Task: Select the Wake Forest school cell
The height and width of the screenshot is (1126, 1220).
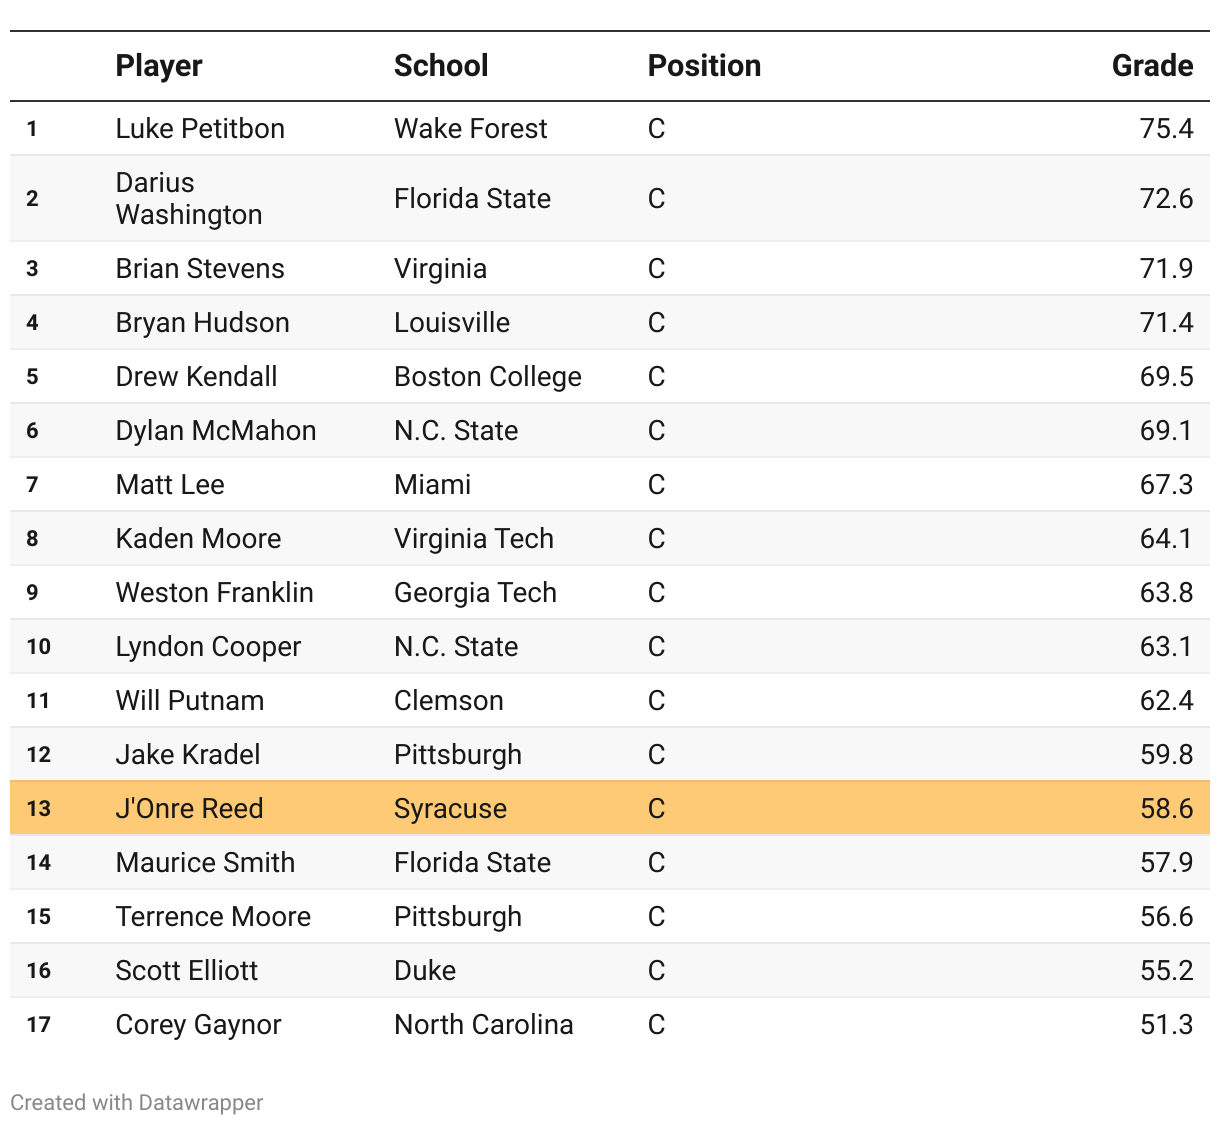Action: click(470, 129)
